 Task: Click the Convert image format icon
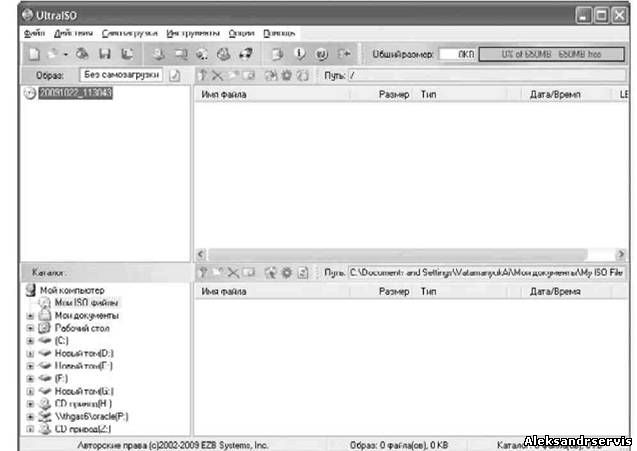[202, 54]
